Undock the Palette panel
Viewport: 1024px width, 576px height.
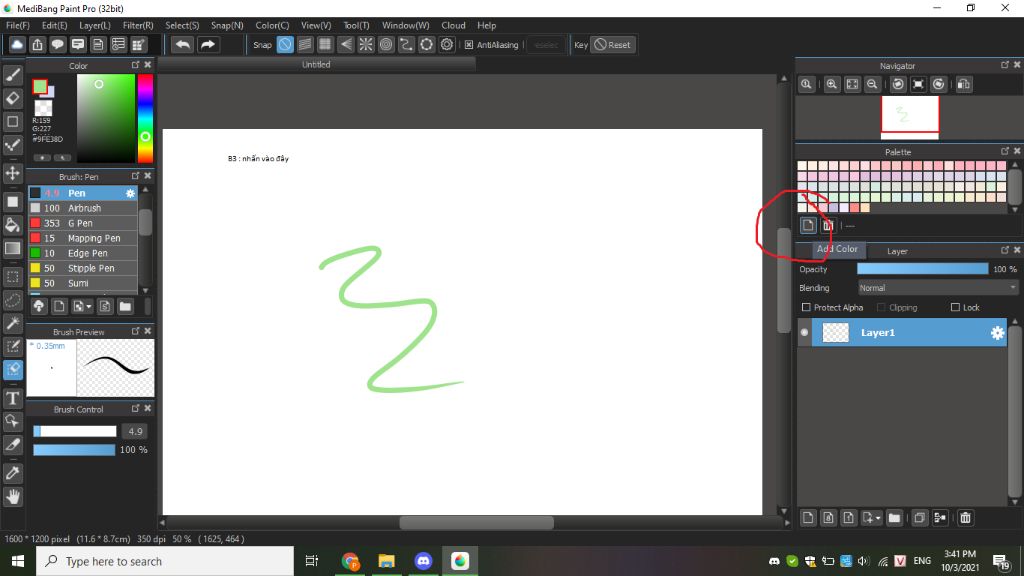[x=1004, y=151]
